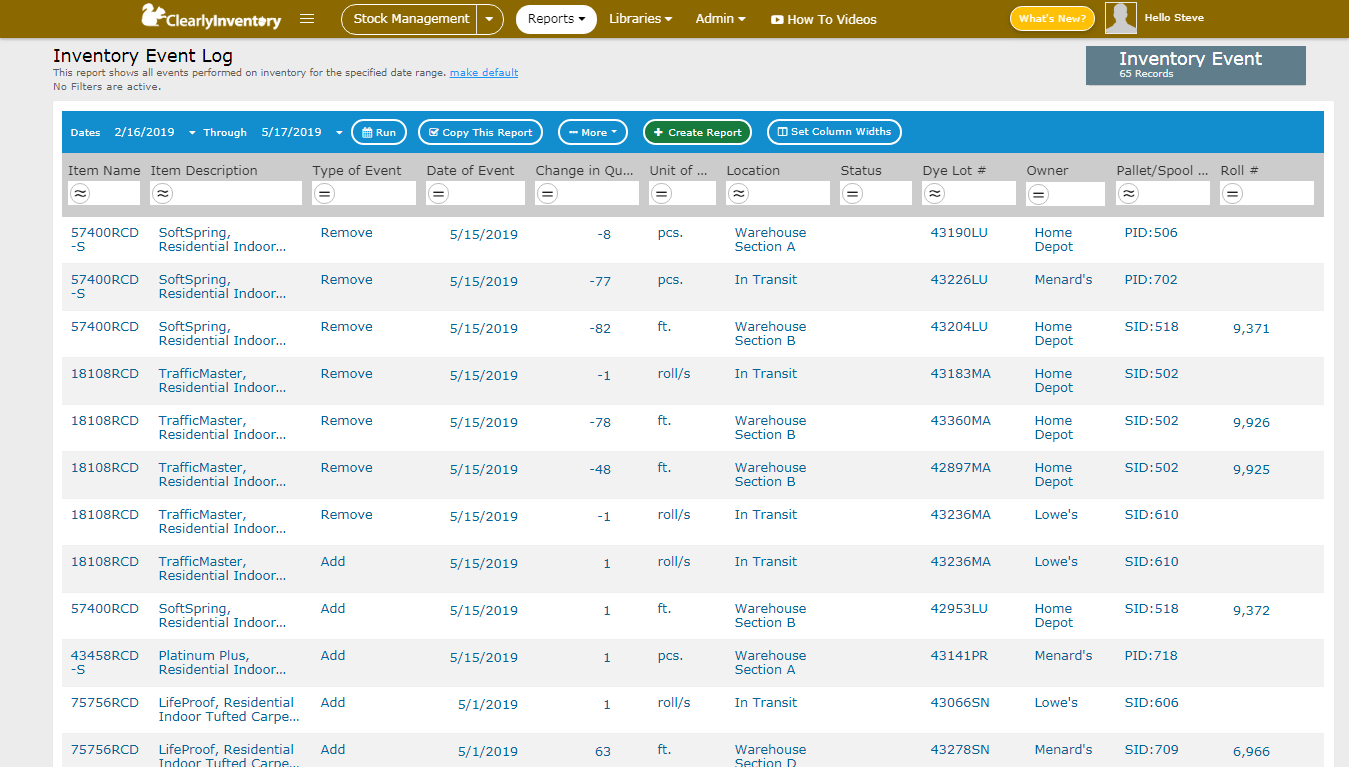
Task: Toggle filter operator for Item Name column
Action: pos(80,194)
